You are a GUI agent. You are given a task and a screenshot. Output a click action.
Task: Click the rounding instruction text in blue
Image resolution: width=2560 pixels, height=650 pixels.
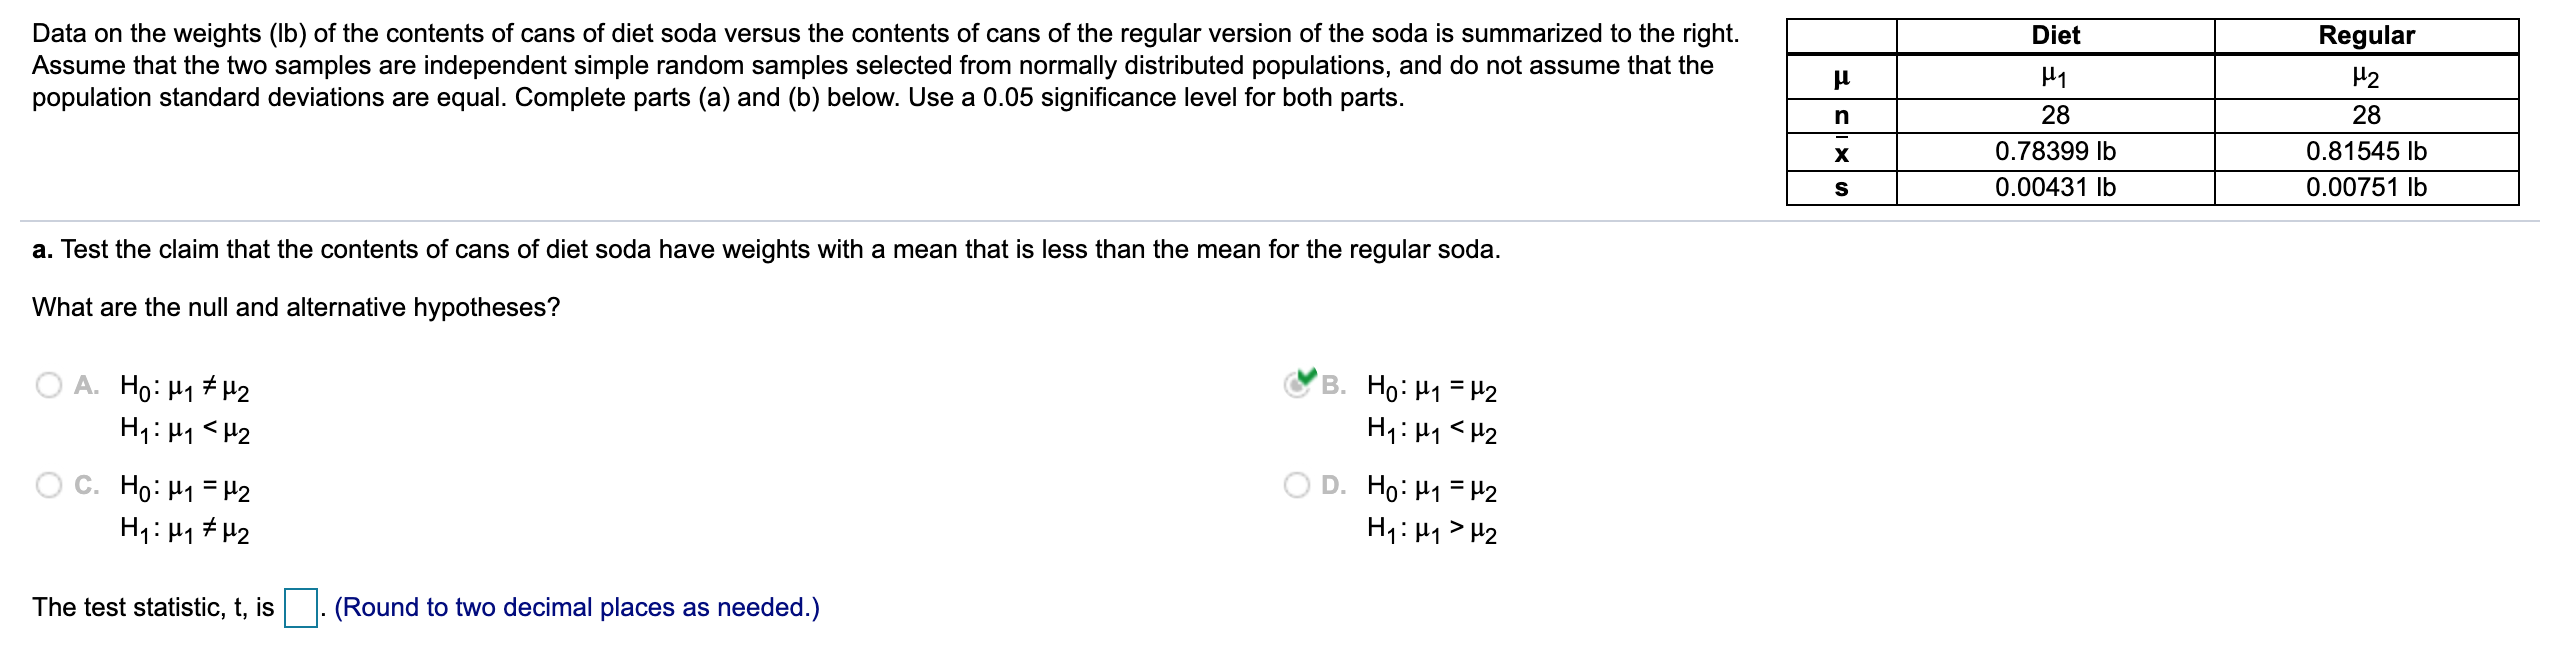coord(578,605)
